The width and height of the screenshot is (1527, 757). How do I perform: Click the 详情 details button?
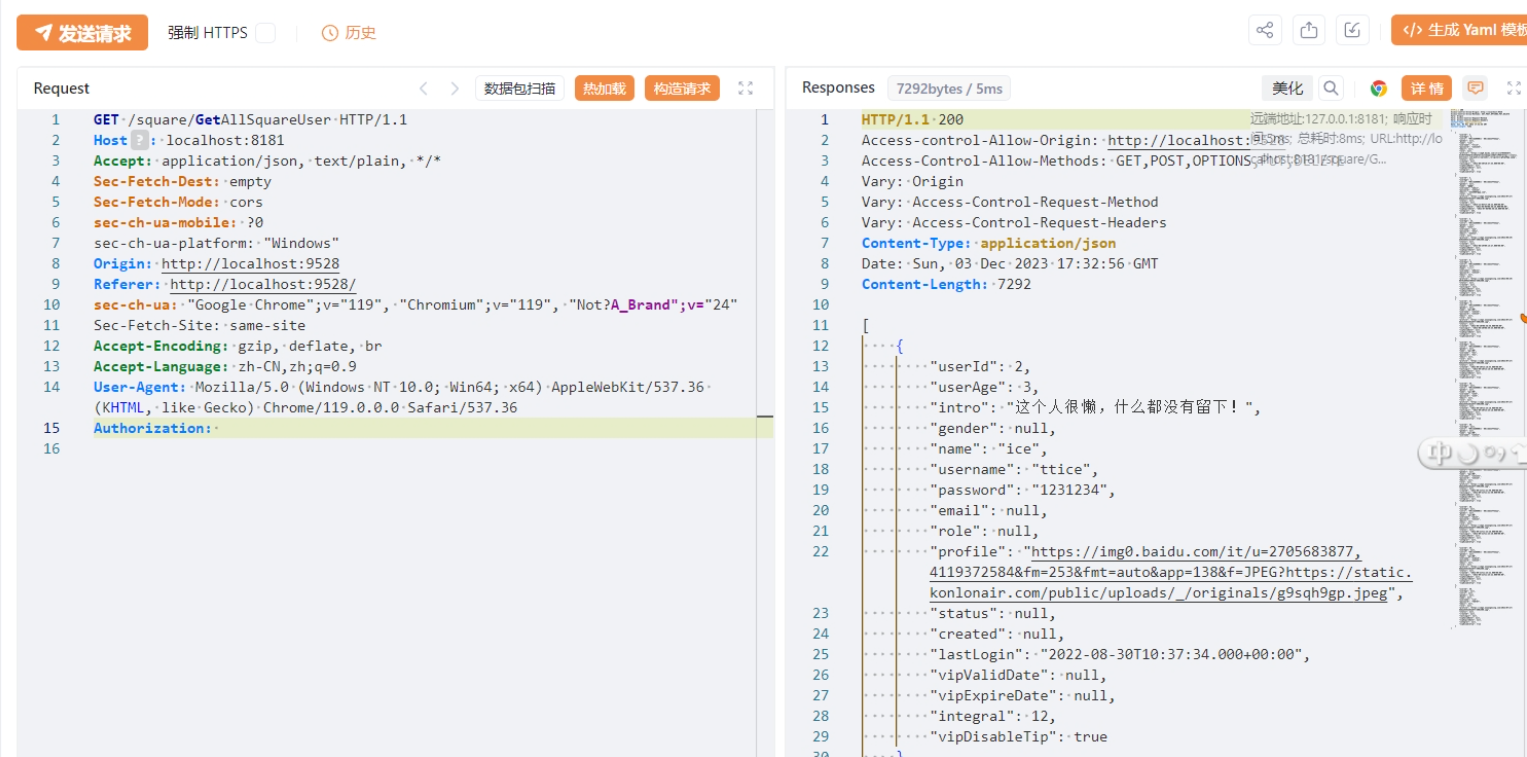click(x=1426, y=88)
